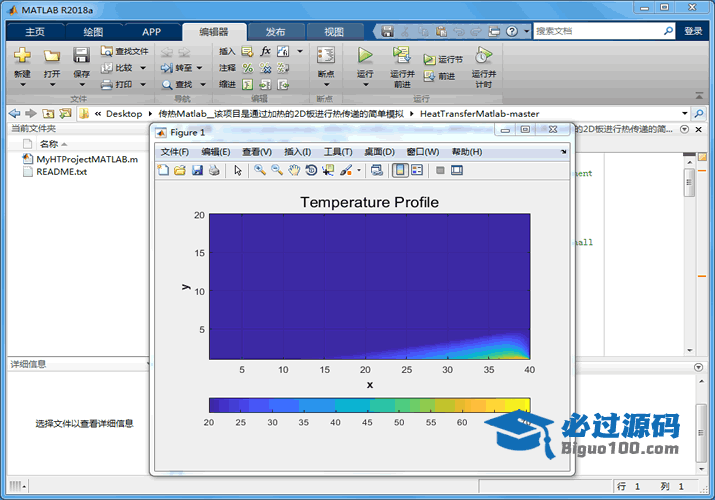
Task: Click the Save Figure icon in Figure toolbar
Action: 197,170
